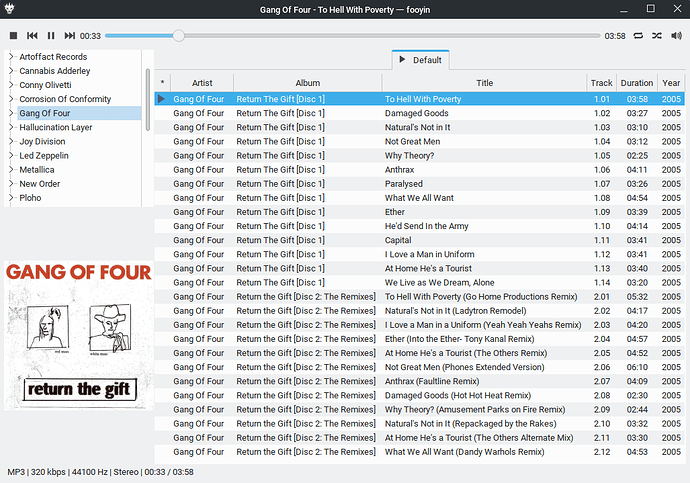Skip to the previous track
Screen dimensions: 690x483
pos(32,35)
